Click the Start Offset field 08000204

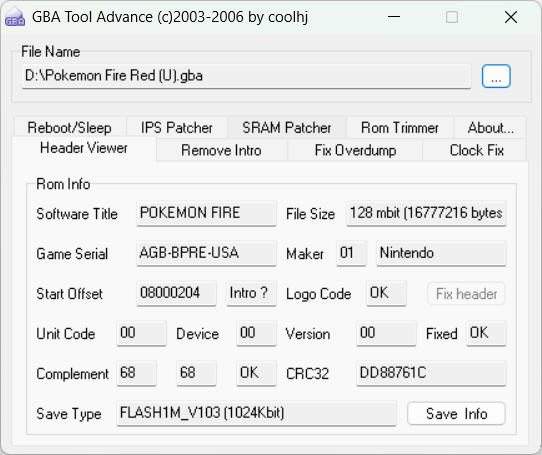click(176, 294)
